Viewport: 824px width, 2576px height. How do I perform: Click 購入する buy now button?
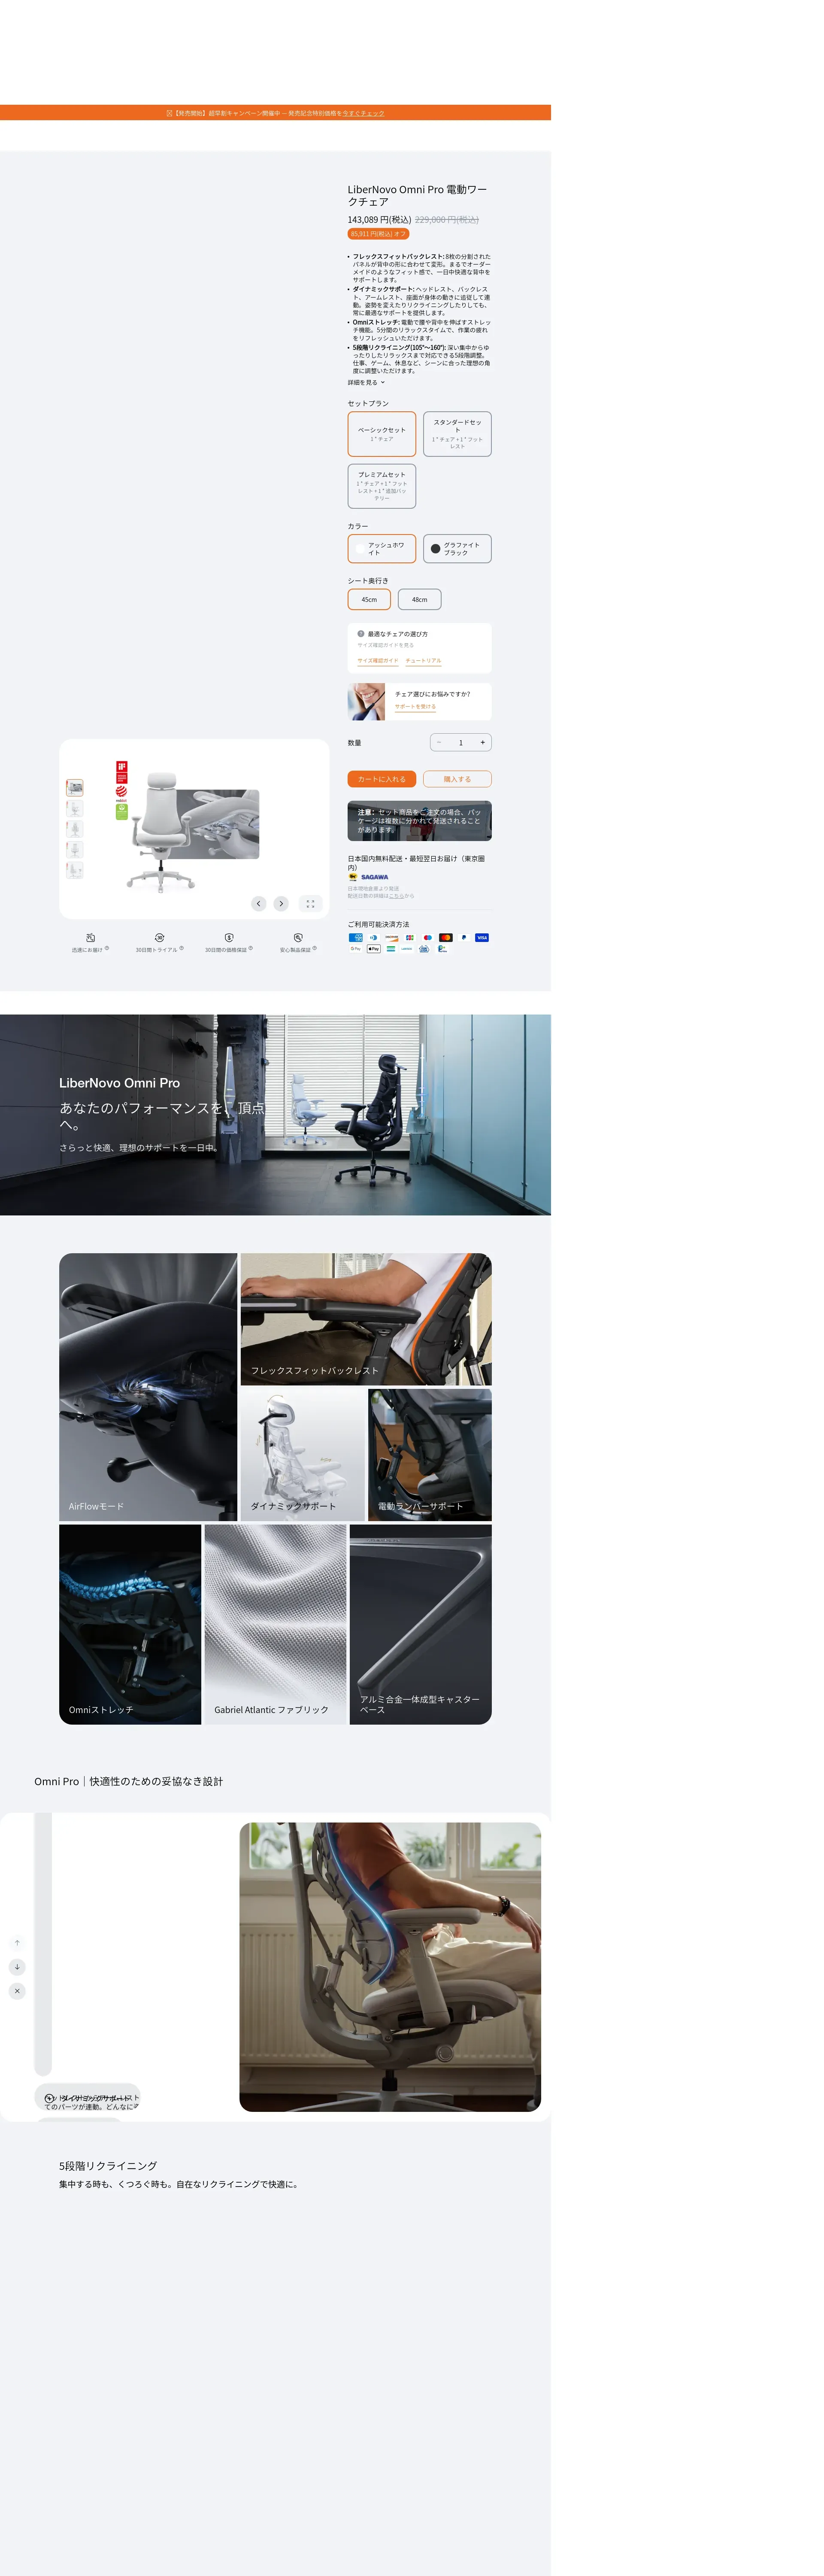[x=457, y=779]
